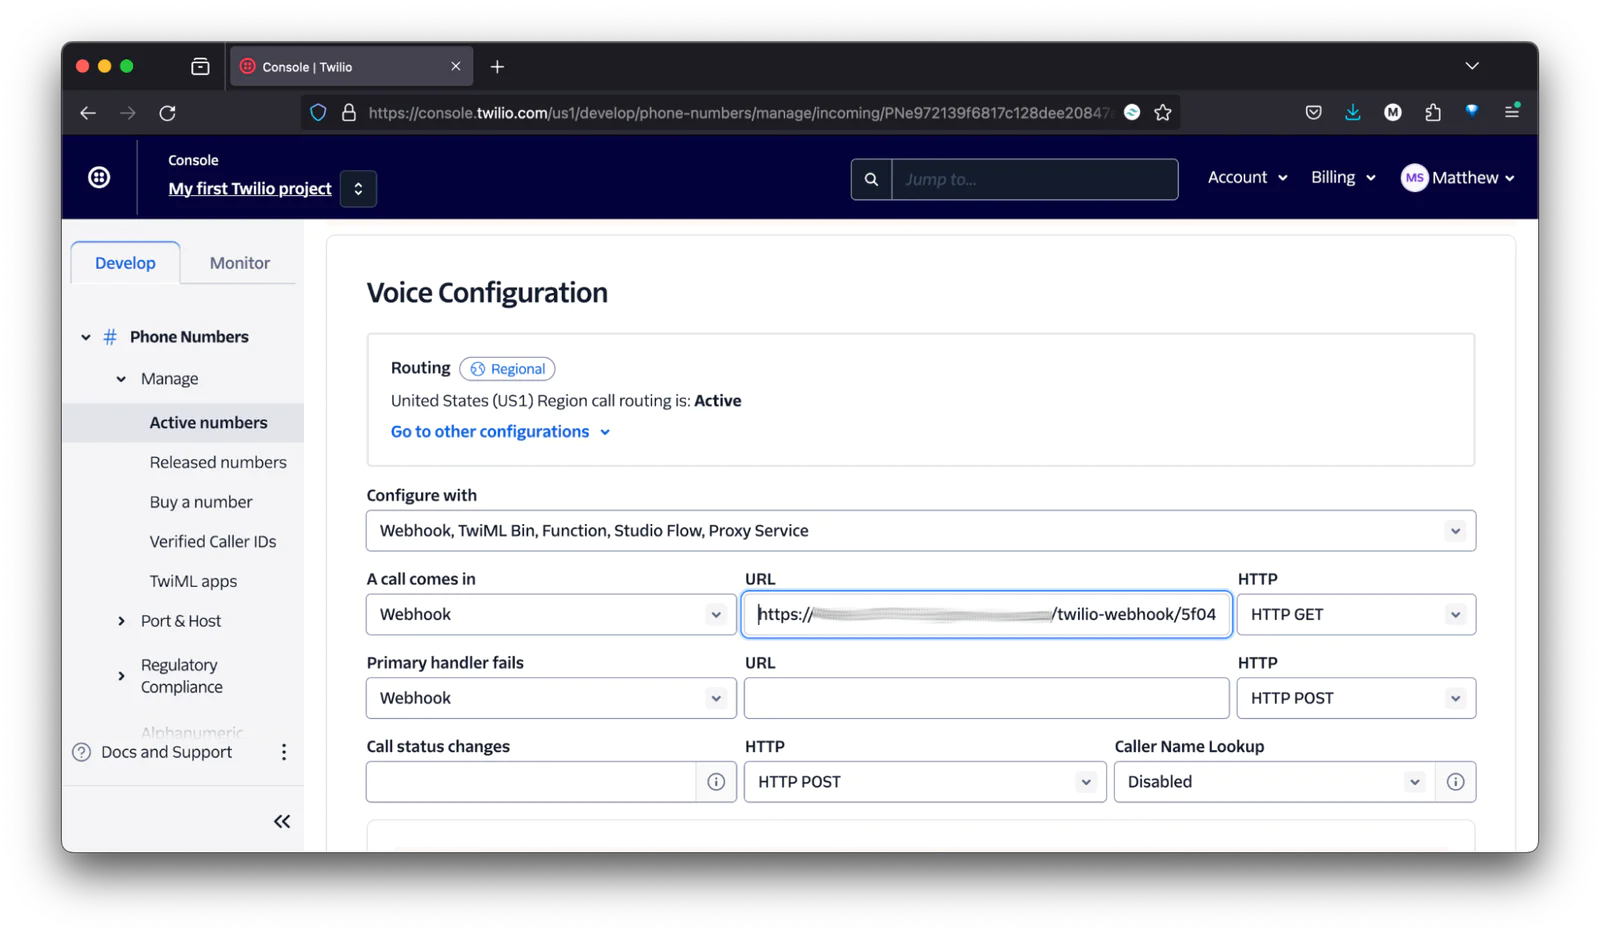Click My first Twilio project link
Viewport: 1600px width, 934px height.
click(x=250, y=188)
